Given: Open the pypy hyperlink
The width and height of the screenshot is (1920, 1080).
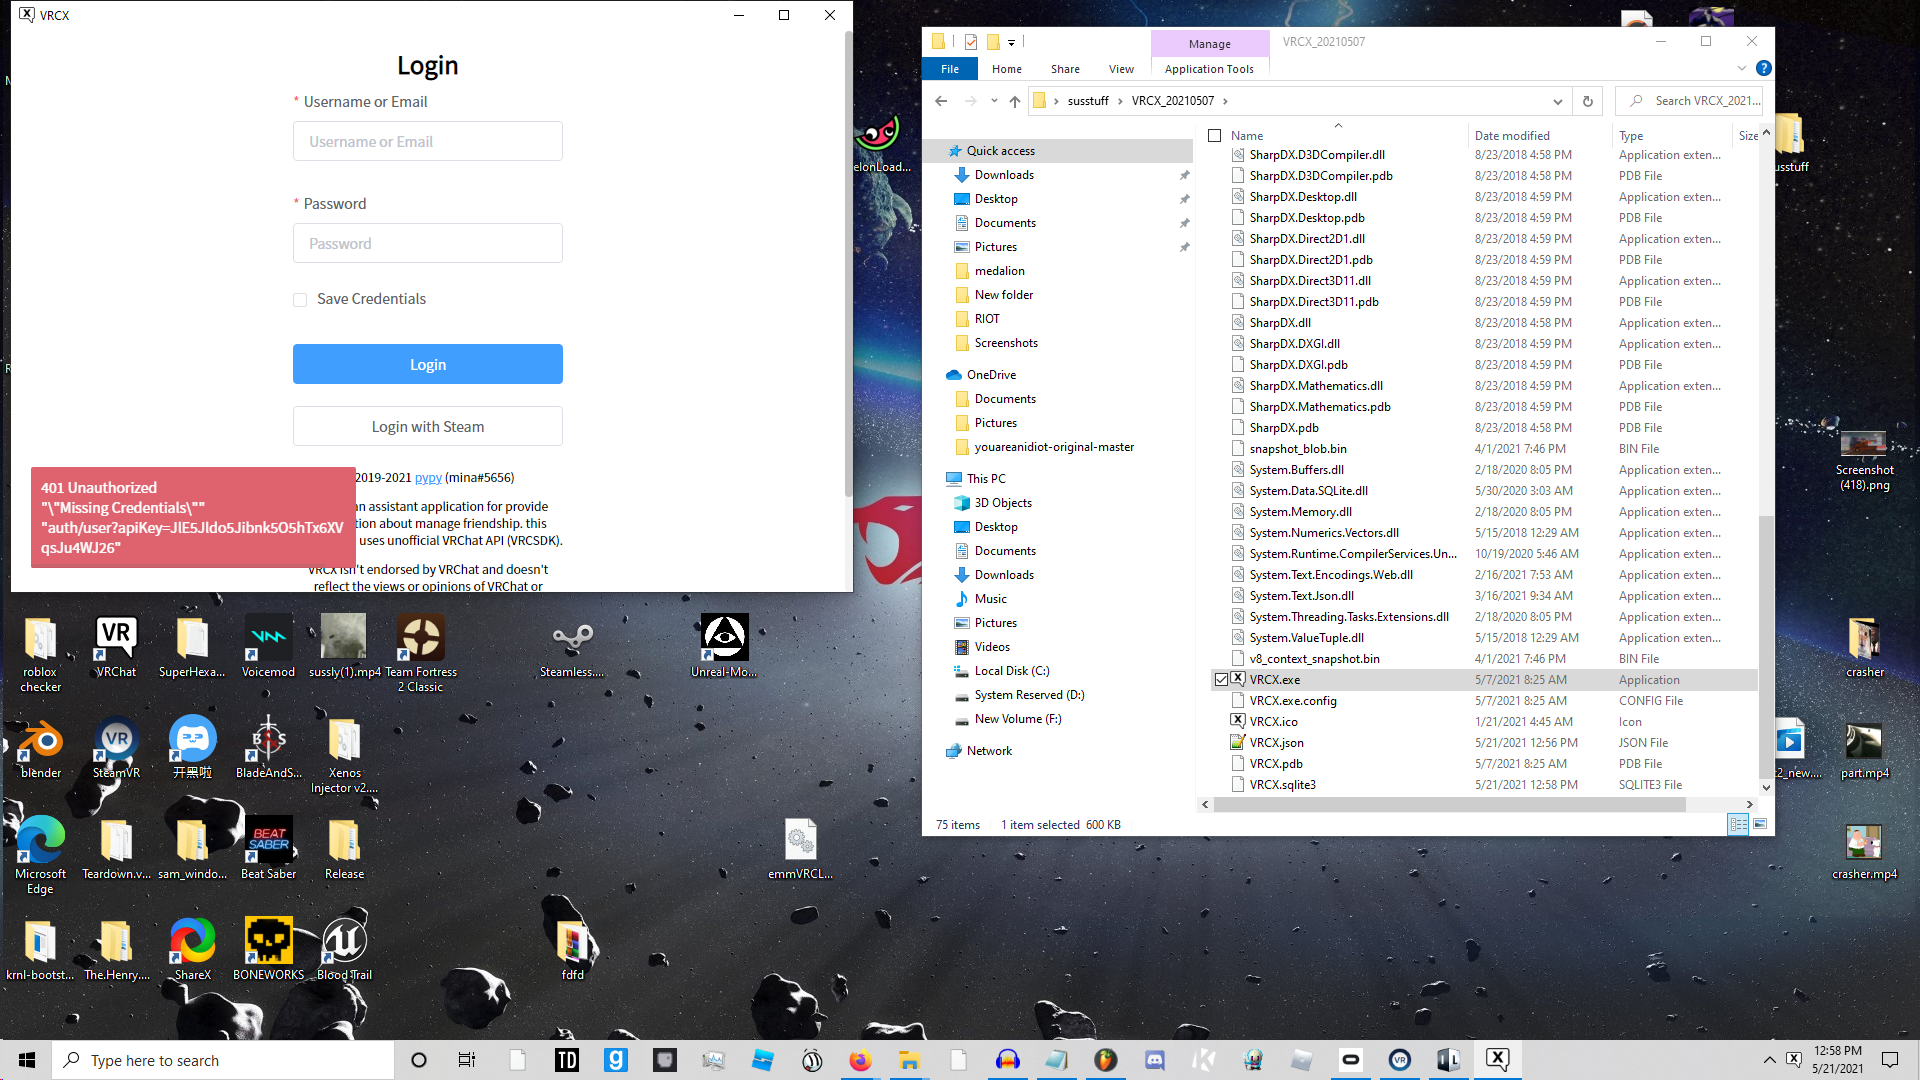Looking at the screenshot, I should [428, 478].
